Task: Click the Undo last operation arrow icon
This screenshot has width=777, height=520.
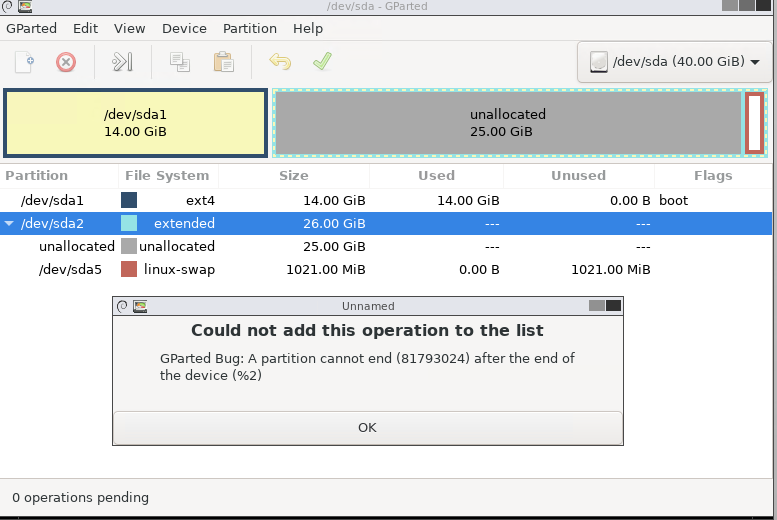Action: click(x=280, y=62)
